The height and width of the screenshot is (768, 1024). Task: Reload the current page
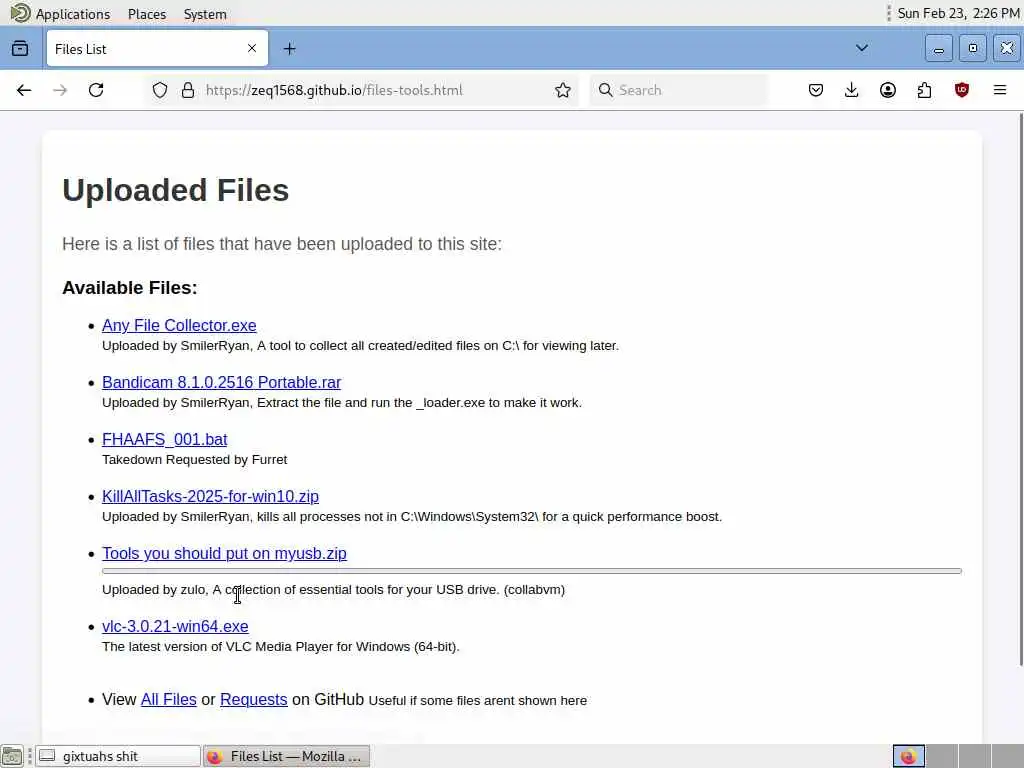[96, 90]
